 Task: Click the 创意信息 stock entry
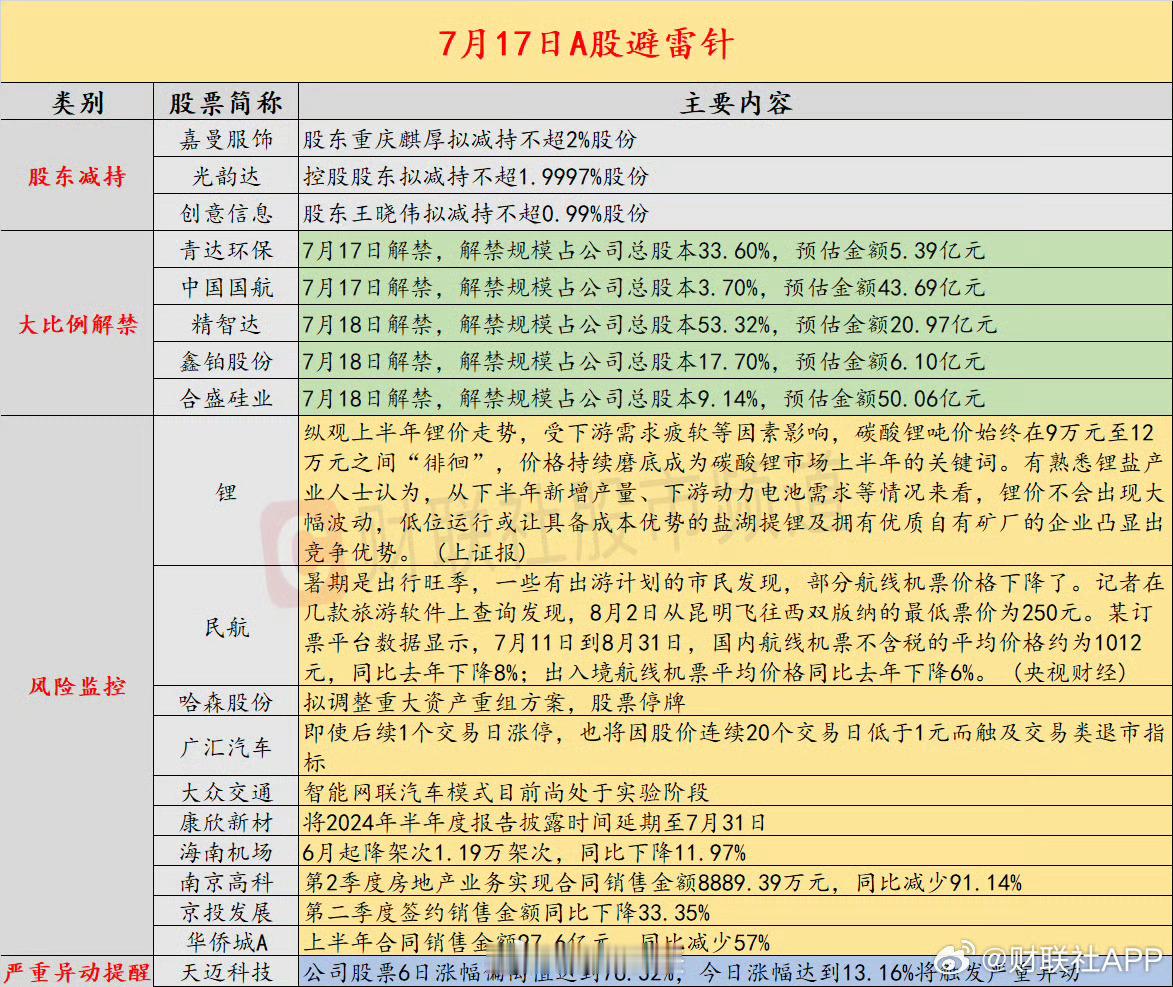coord(225,213)
